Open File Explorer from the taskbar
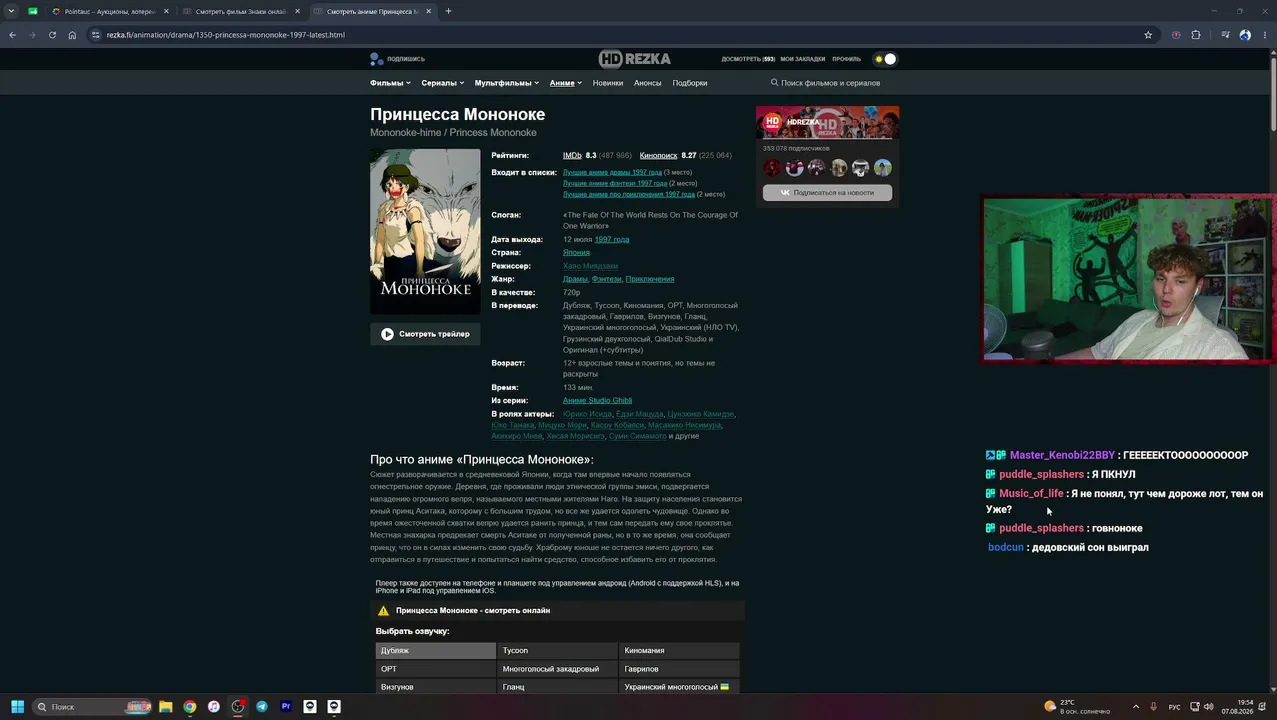Image resolution: width=1277 pixels, height=720 pixels. (x=166, y=706)
